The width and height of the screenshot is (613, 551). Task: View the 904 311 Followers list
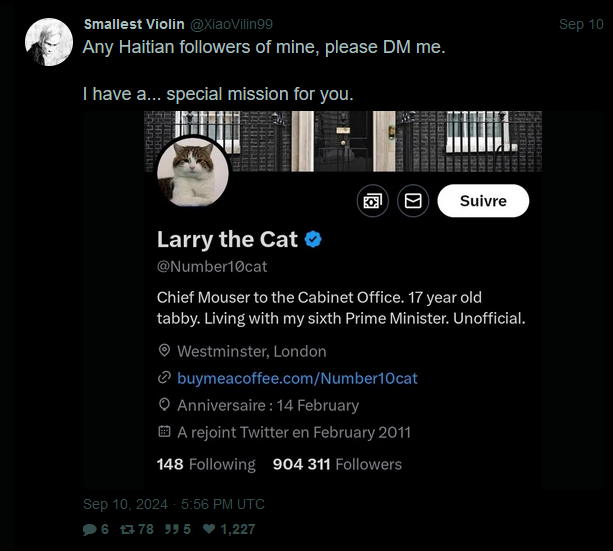click(x=337, y=464)
